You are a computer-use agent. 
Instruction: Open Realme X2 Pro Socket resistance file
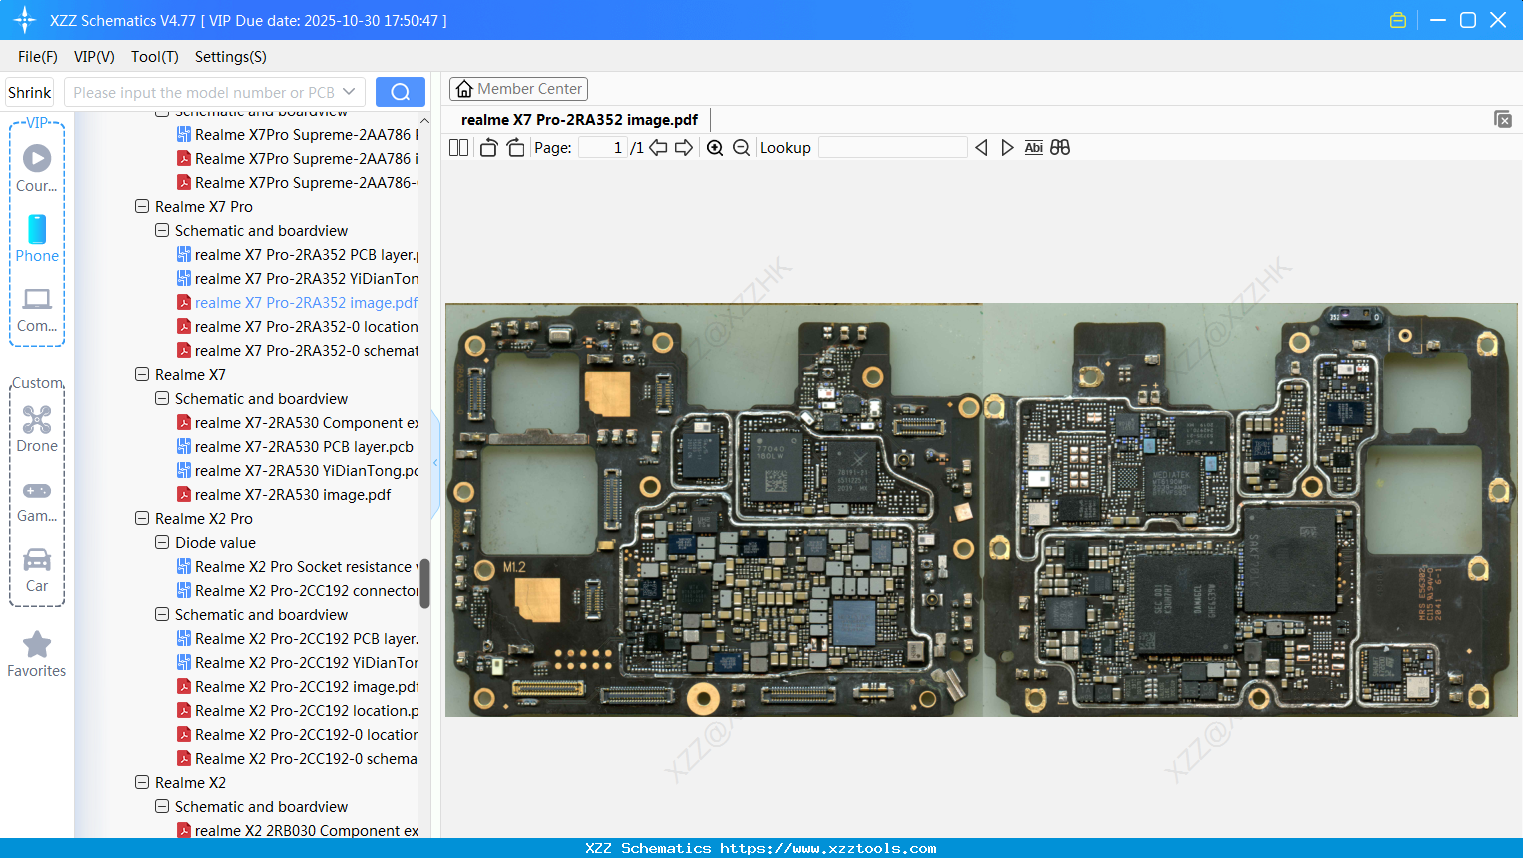click(x=298, y=567)
